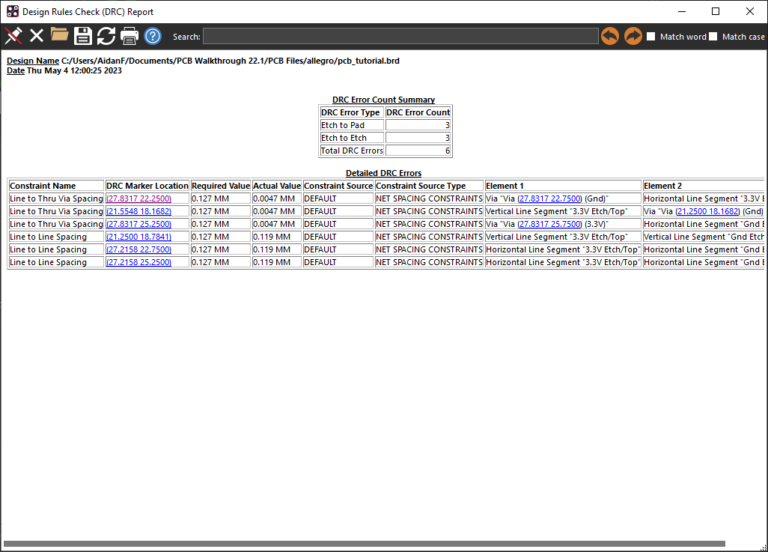Go to the next search match with the orange forward arrow
The image size is (768, 552).
(633, 36)
